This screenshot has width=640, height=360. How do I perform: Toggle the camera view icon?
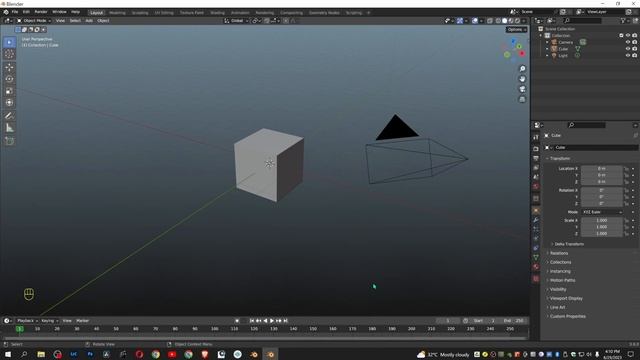[x=522, y=89]
